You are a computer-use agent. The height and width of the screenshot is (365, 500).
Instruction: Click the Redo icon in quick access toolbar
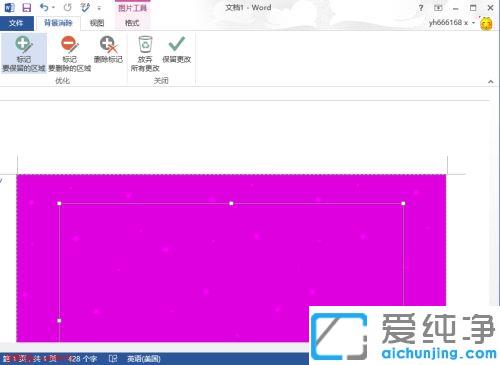coord(67,7)
